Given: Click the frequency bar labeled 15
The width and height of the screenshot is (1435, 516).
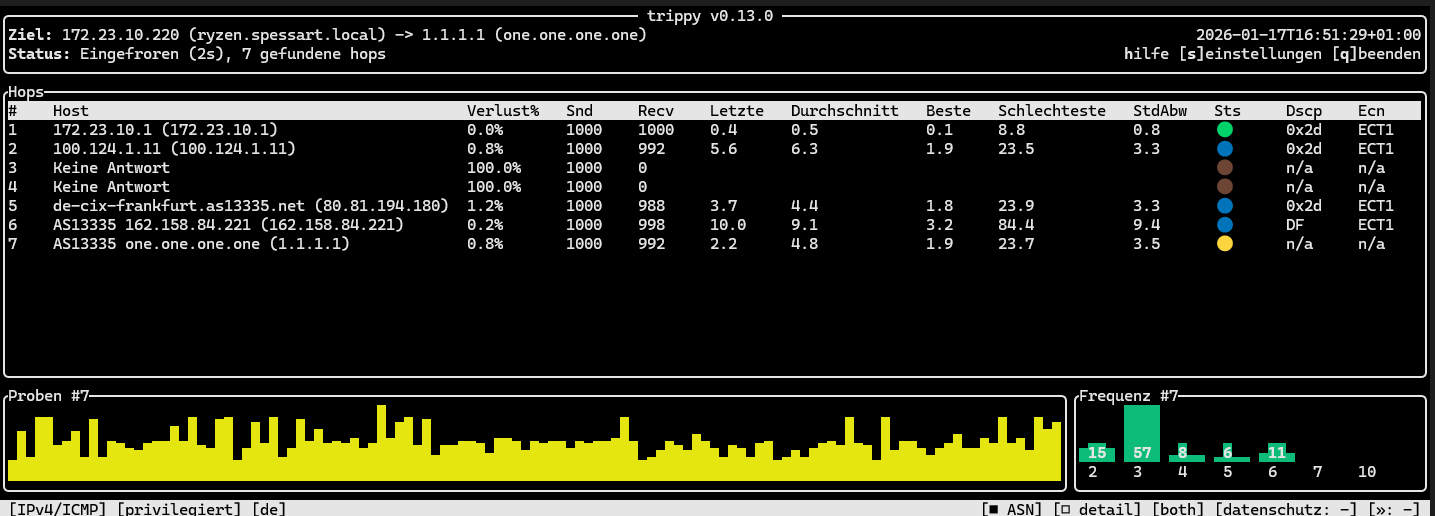Looking at the screenshot, I should tap(1097, 453).
